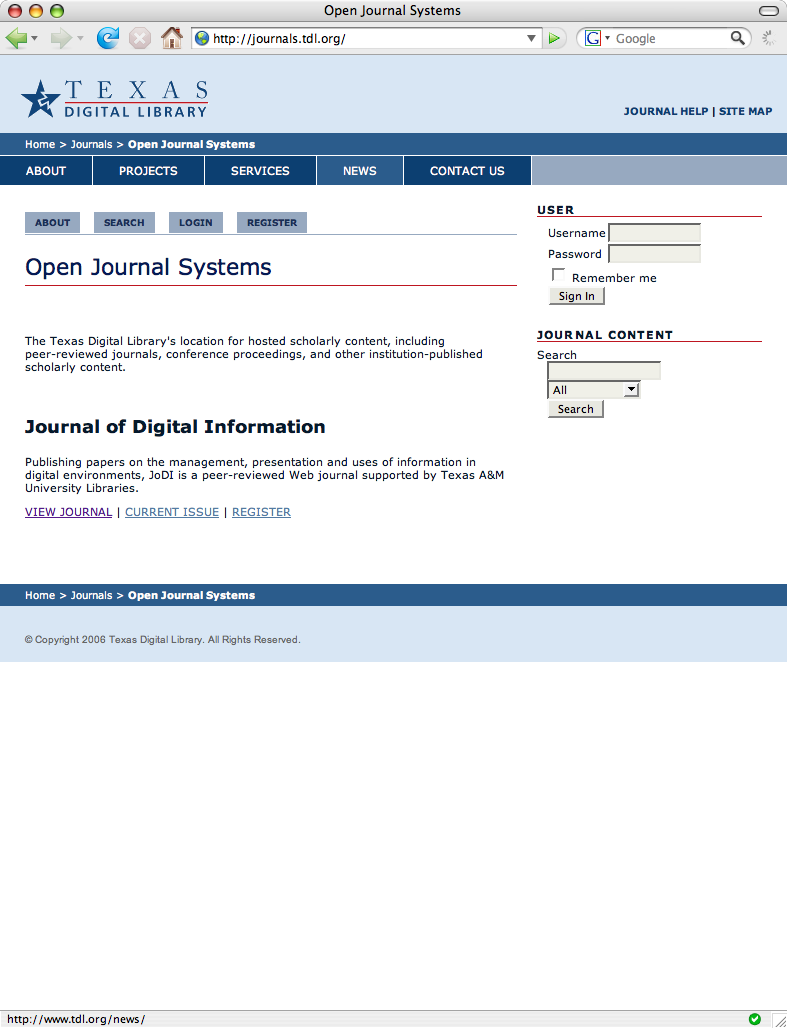Open the CURRENT ISSUE link
787x1028 pixels.
[x=172, y=512]
